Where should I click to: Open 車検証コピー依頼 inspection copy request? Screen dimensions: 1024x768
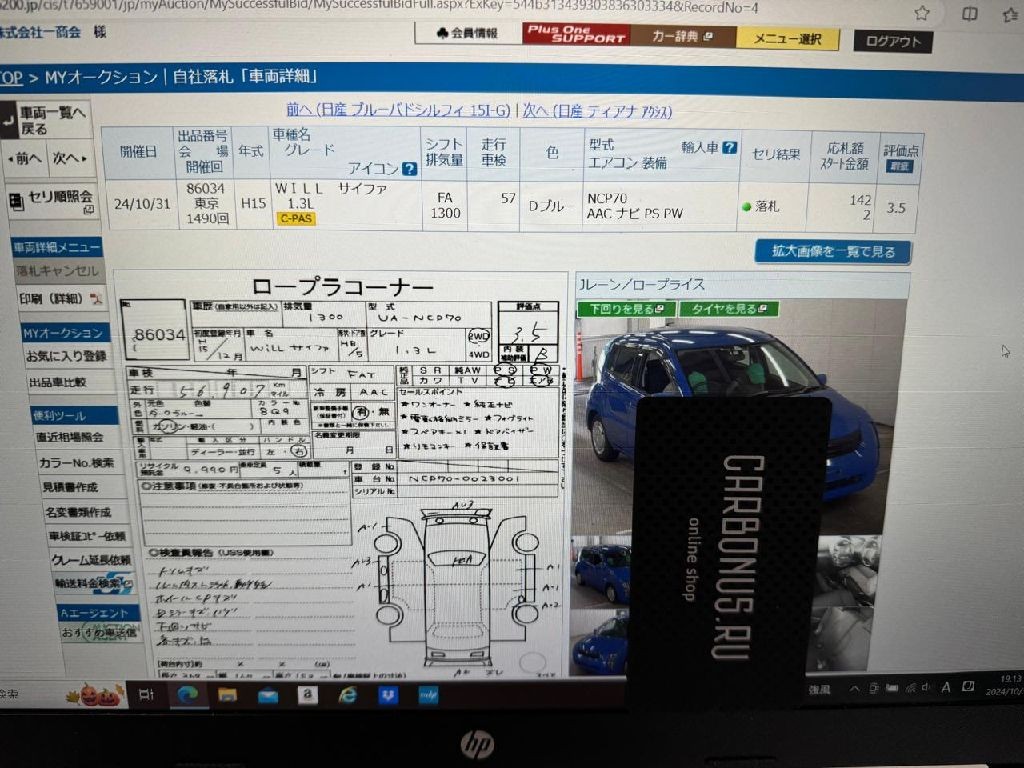click(x=87, y=536)
